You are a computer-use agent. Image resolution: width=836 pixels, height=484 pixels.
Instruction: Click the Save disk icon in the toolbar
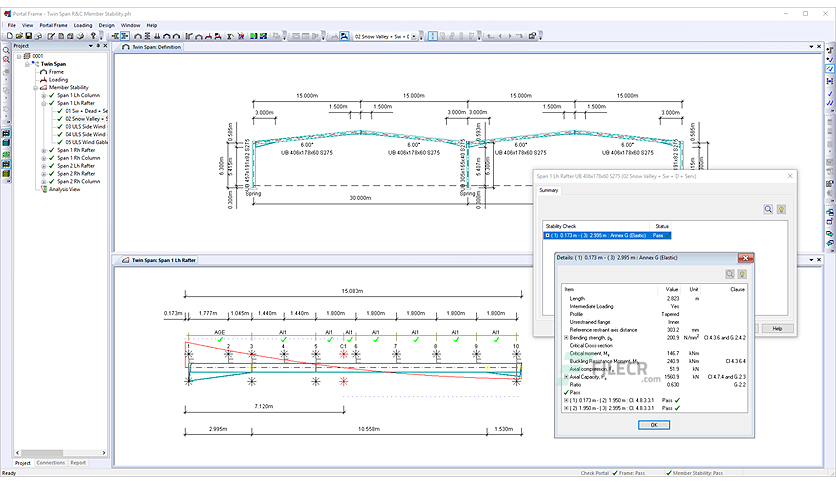29,36
